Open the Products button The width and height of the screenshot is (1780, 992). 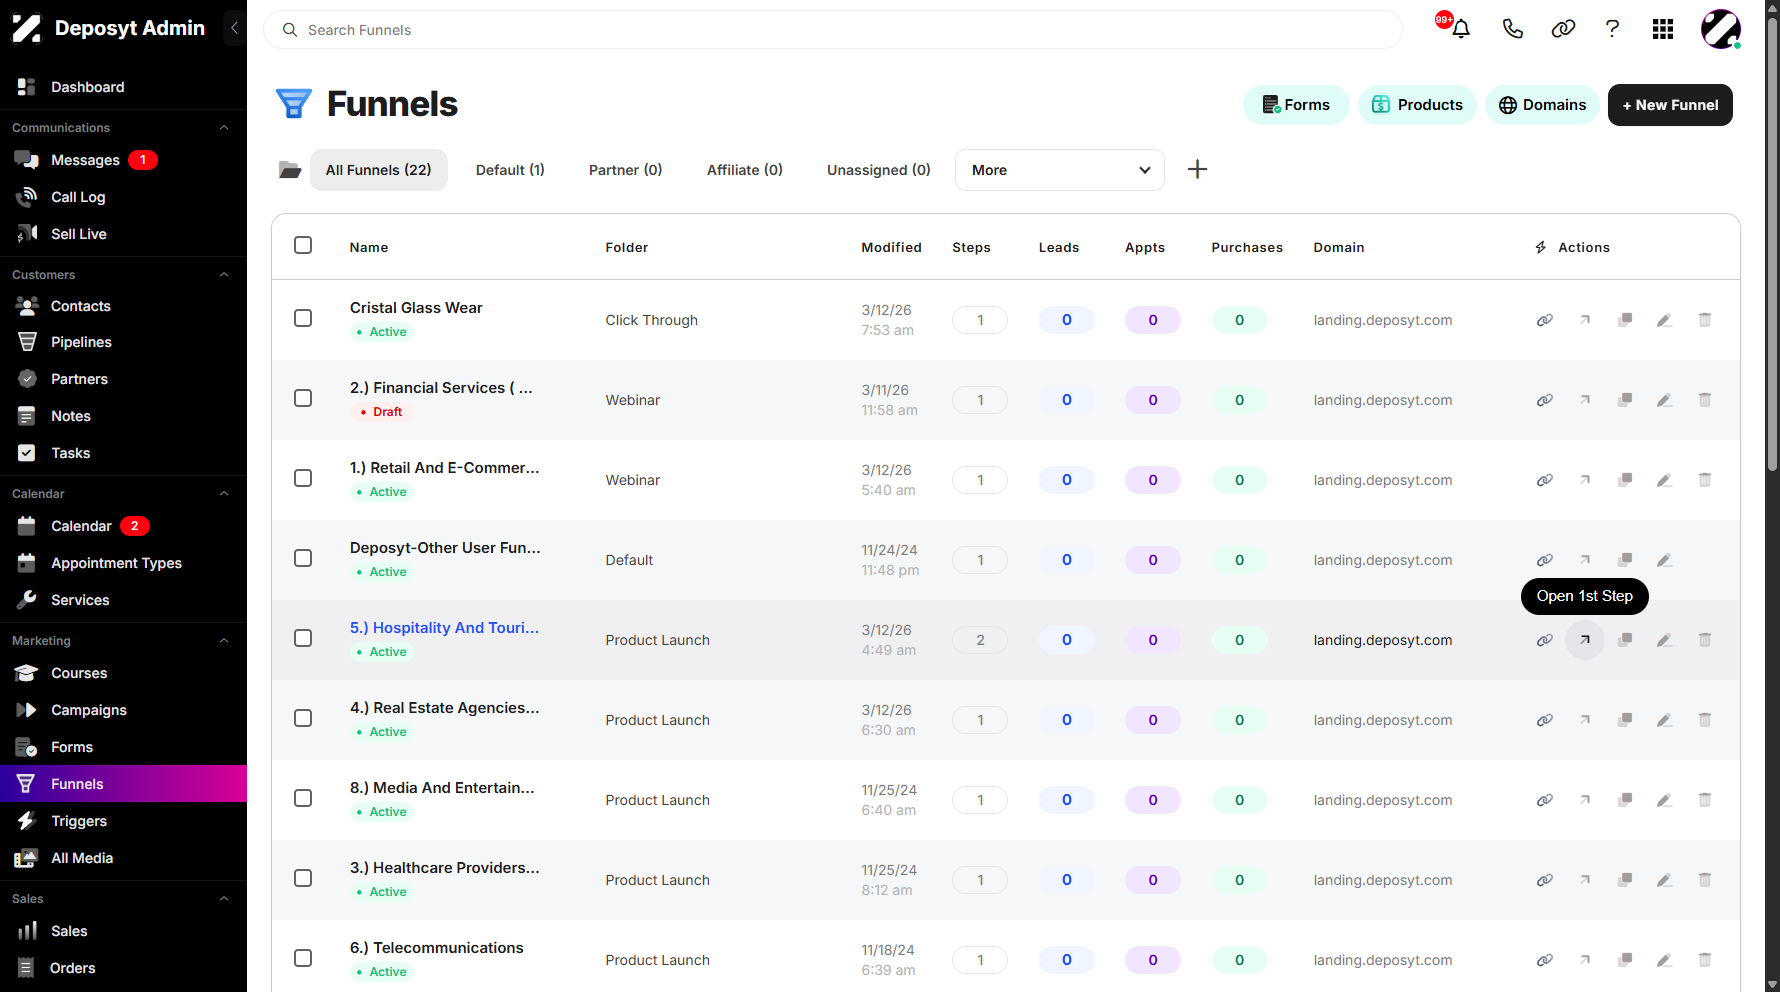click(x=1417, y=105)
